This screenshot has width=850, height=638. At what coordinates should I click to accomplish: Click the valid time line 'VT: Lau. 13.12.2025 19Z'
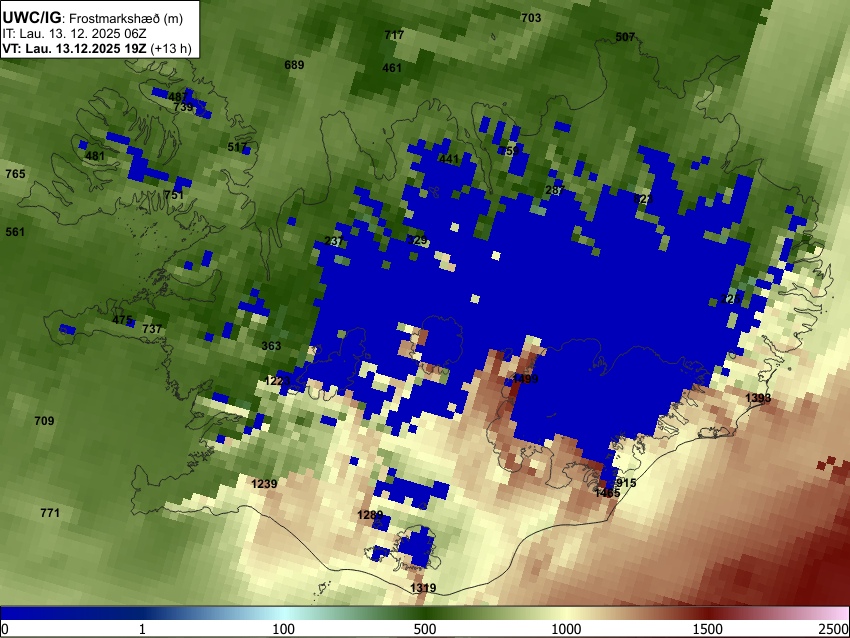click(x=74, y=48)
